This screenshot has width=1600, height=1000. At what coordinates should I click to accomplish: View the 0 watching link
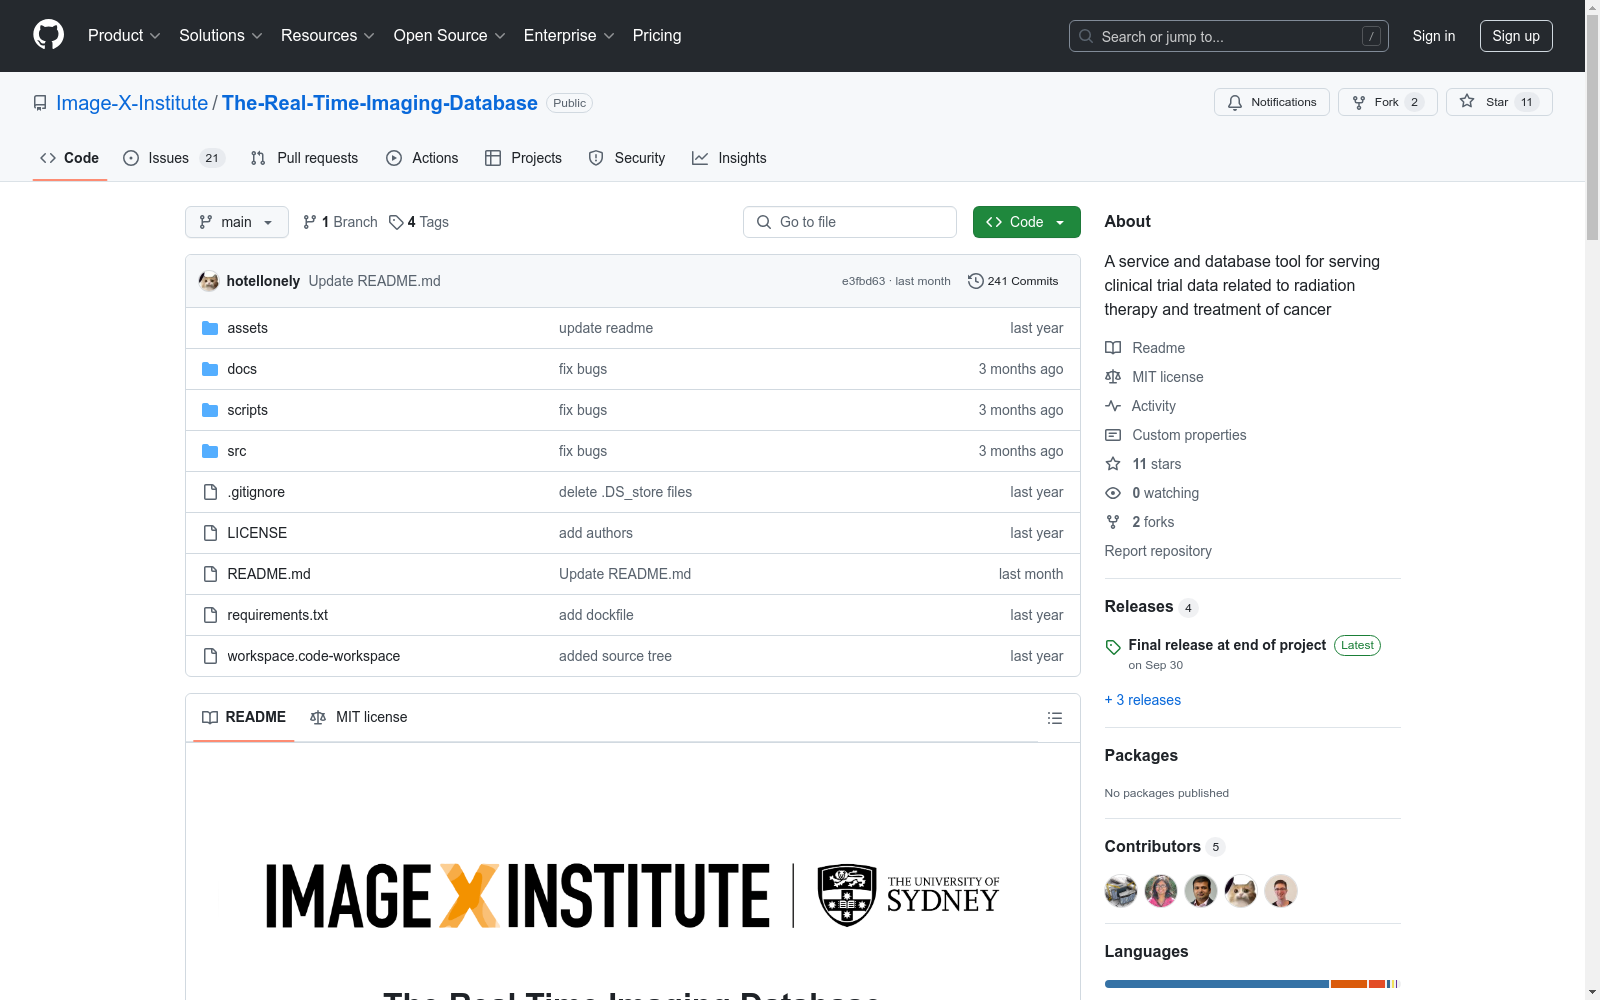pos(1152,493)
